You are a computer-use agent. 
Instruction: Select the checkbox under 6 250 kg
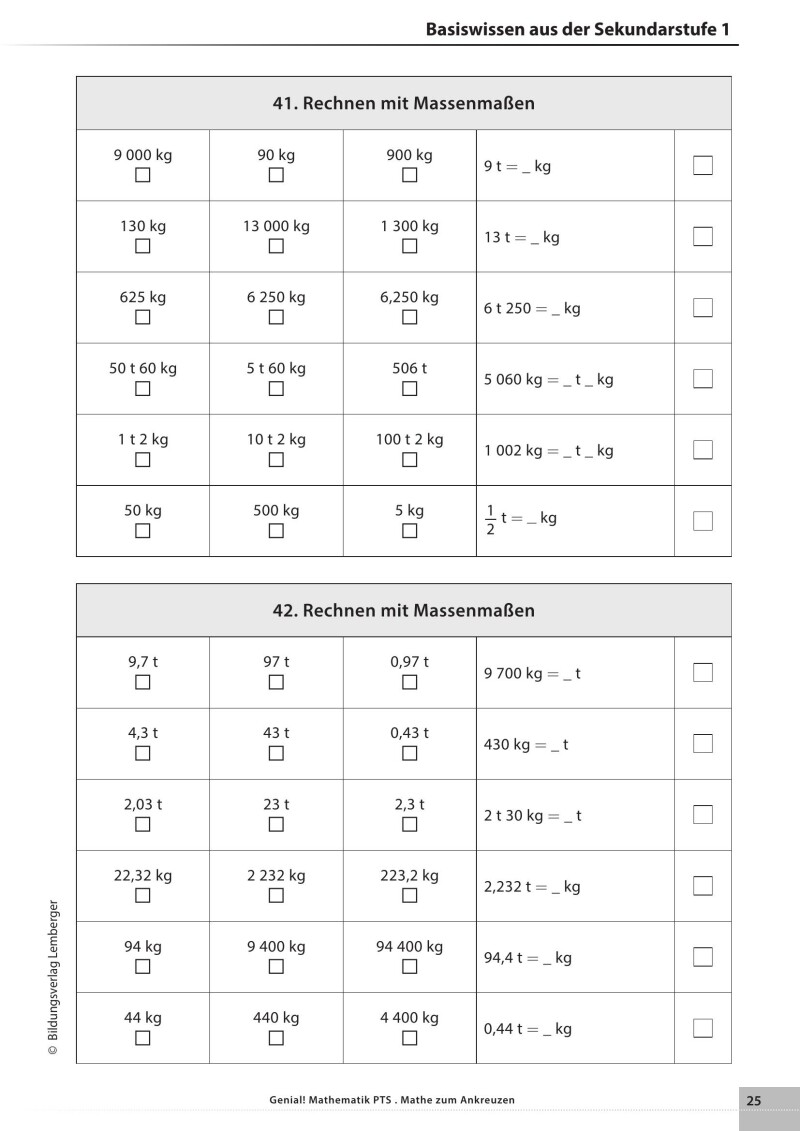tap(276, 318)
